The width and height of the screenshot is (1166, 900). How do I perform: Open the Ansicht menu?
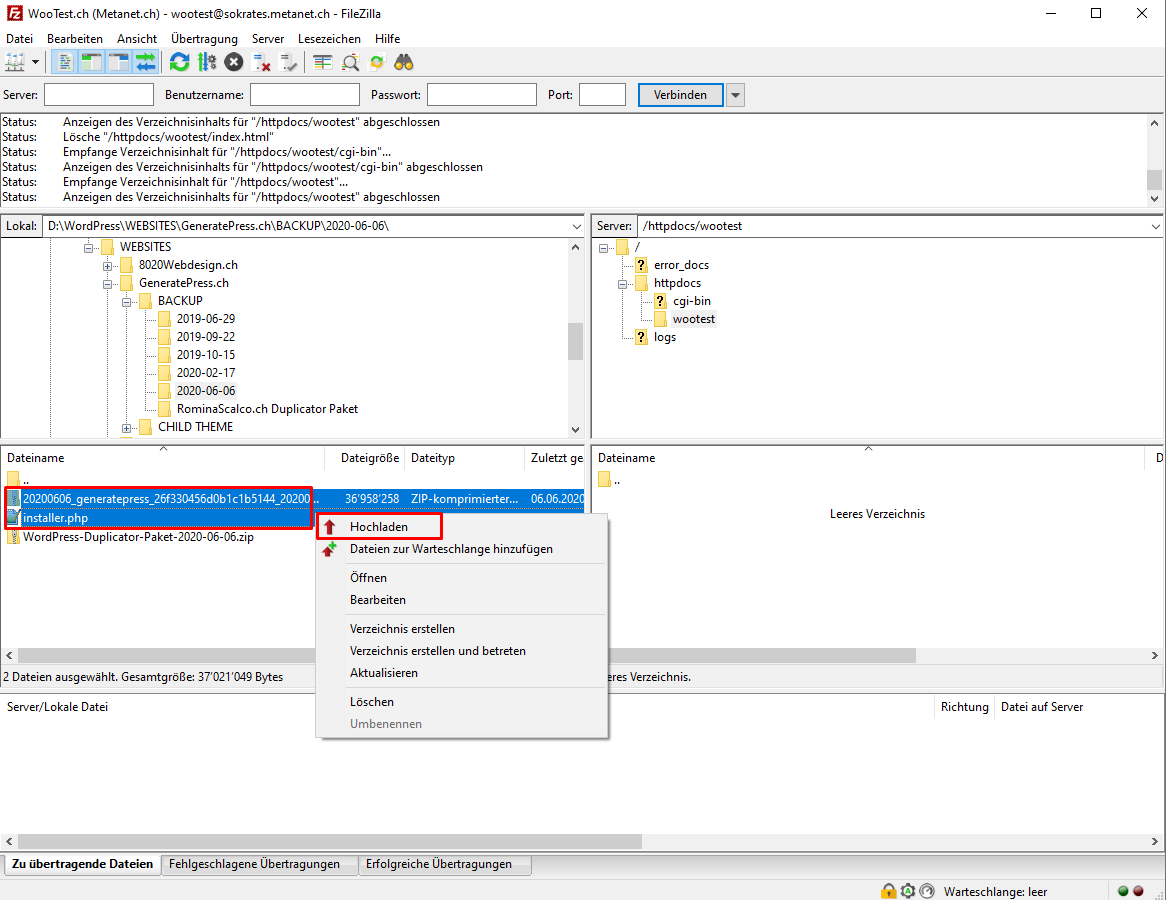(x=137, y=39)
